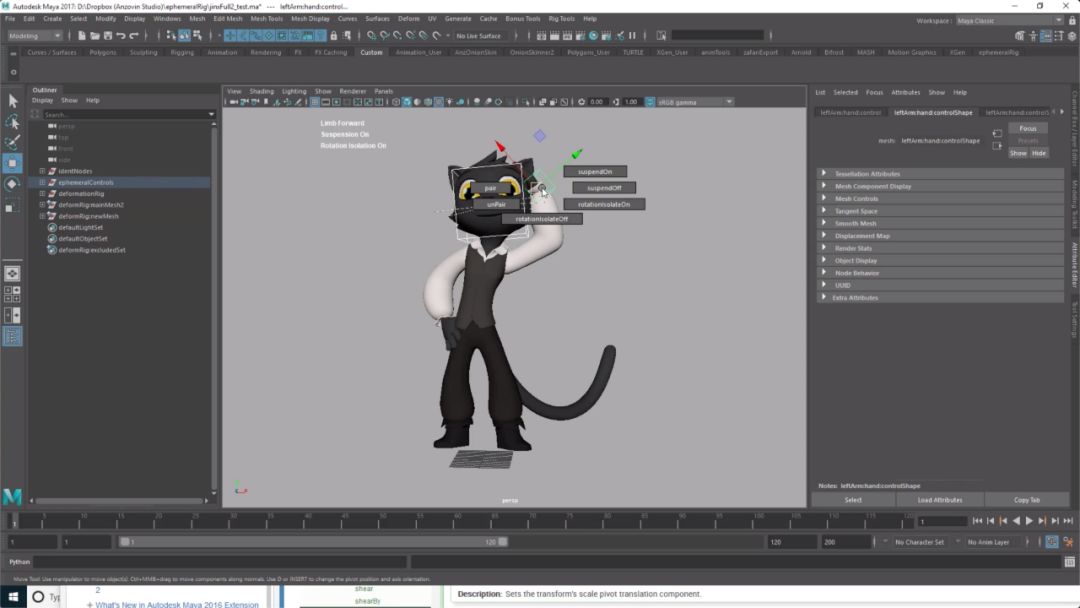Select the arrow Select tool

tap(13, 101)
